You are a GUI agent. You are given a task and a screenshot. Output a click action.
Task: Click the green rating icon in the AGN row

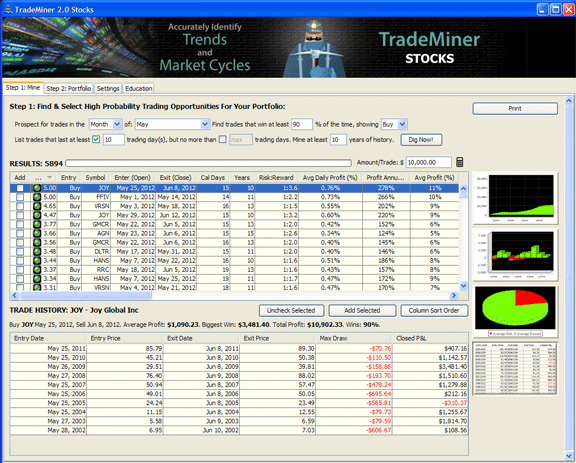pyautogui.click(x=37, y=233)
